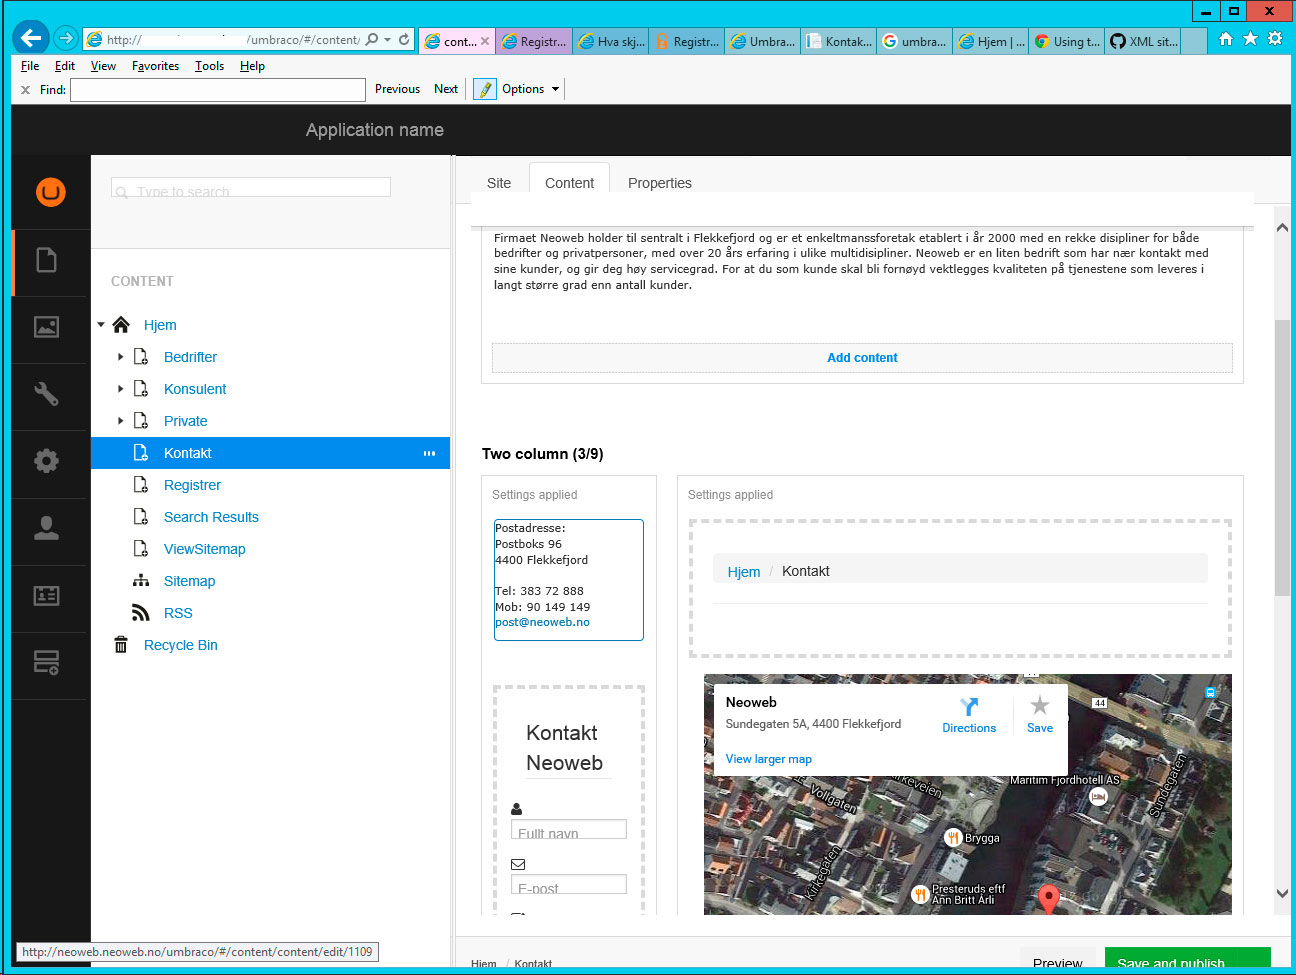Open the View menu

pos(103,66)
